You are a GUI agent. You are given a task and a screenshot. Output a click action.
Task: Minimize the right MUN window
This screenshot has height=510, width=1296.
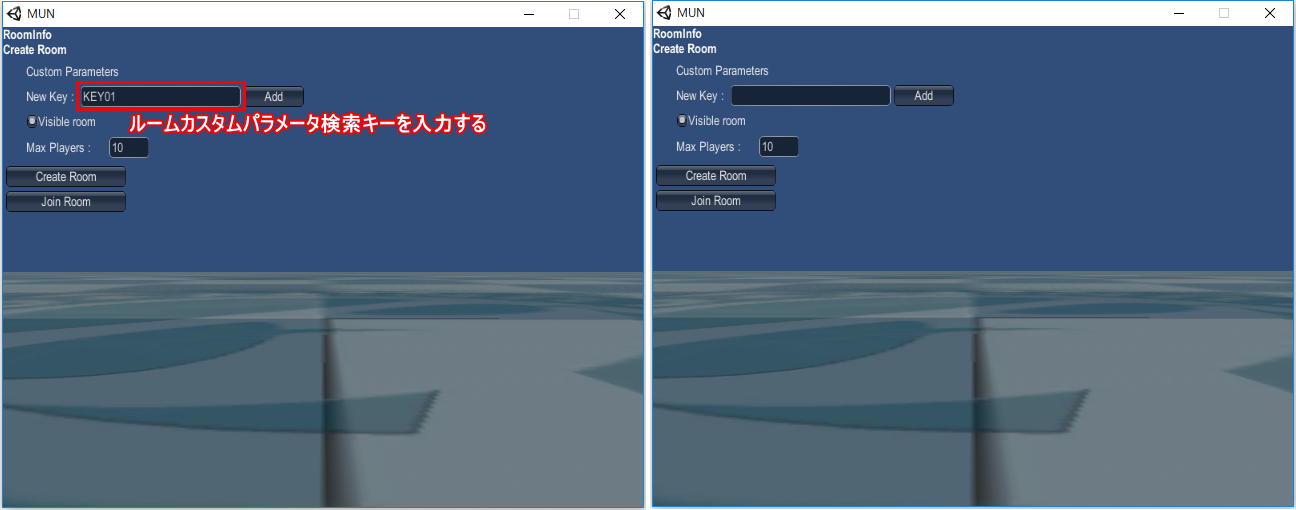pyautogui.click(x=1180, y=13)
